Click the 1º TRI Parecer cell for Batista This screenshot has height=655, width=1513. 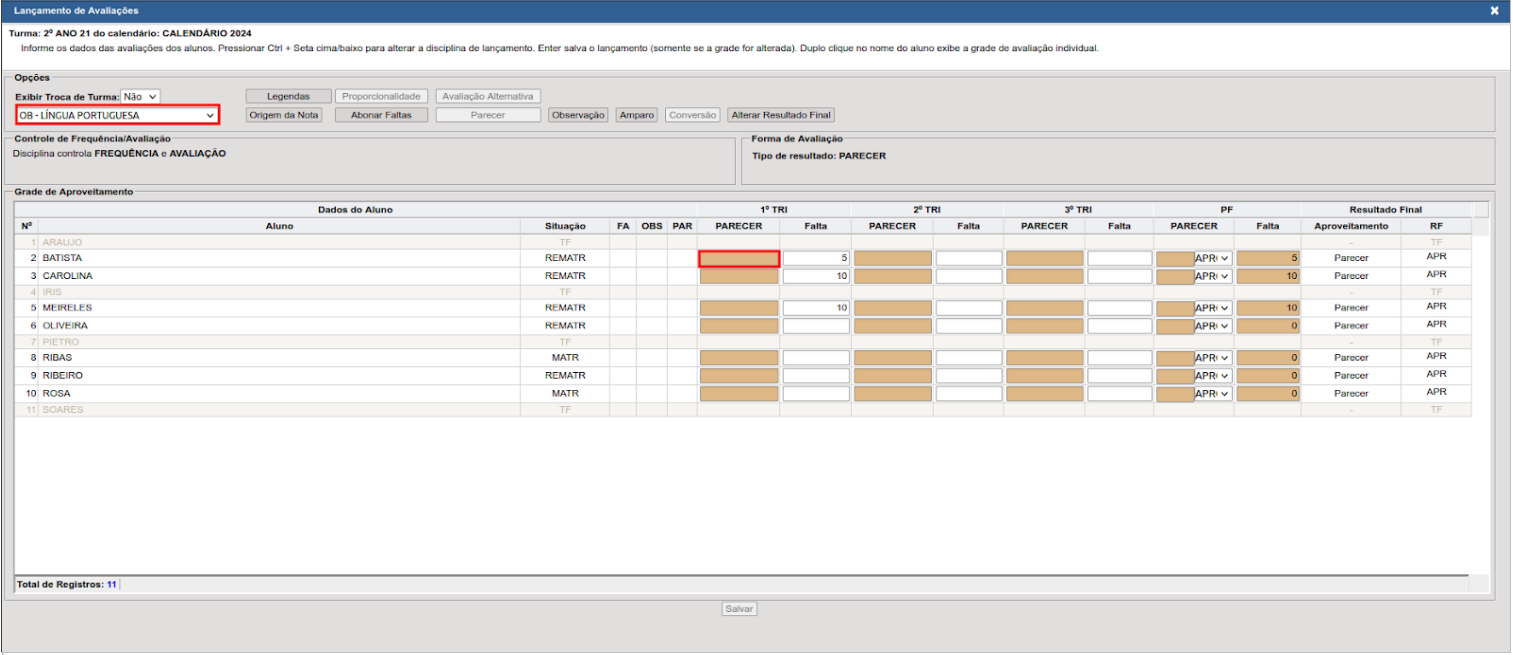click(x=739, y=258)
